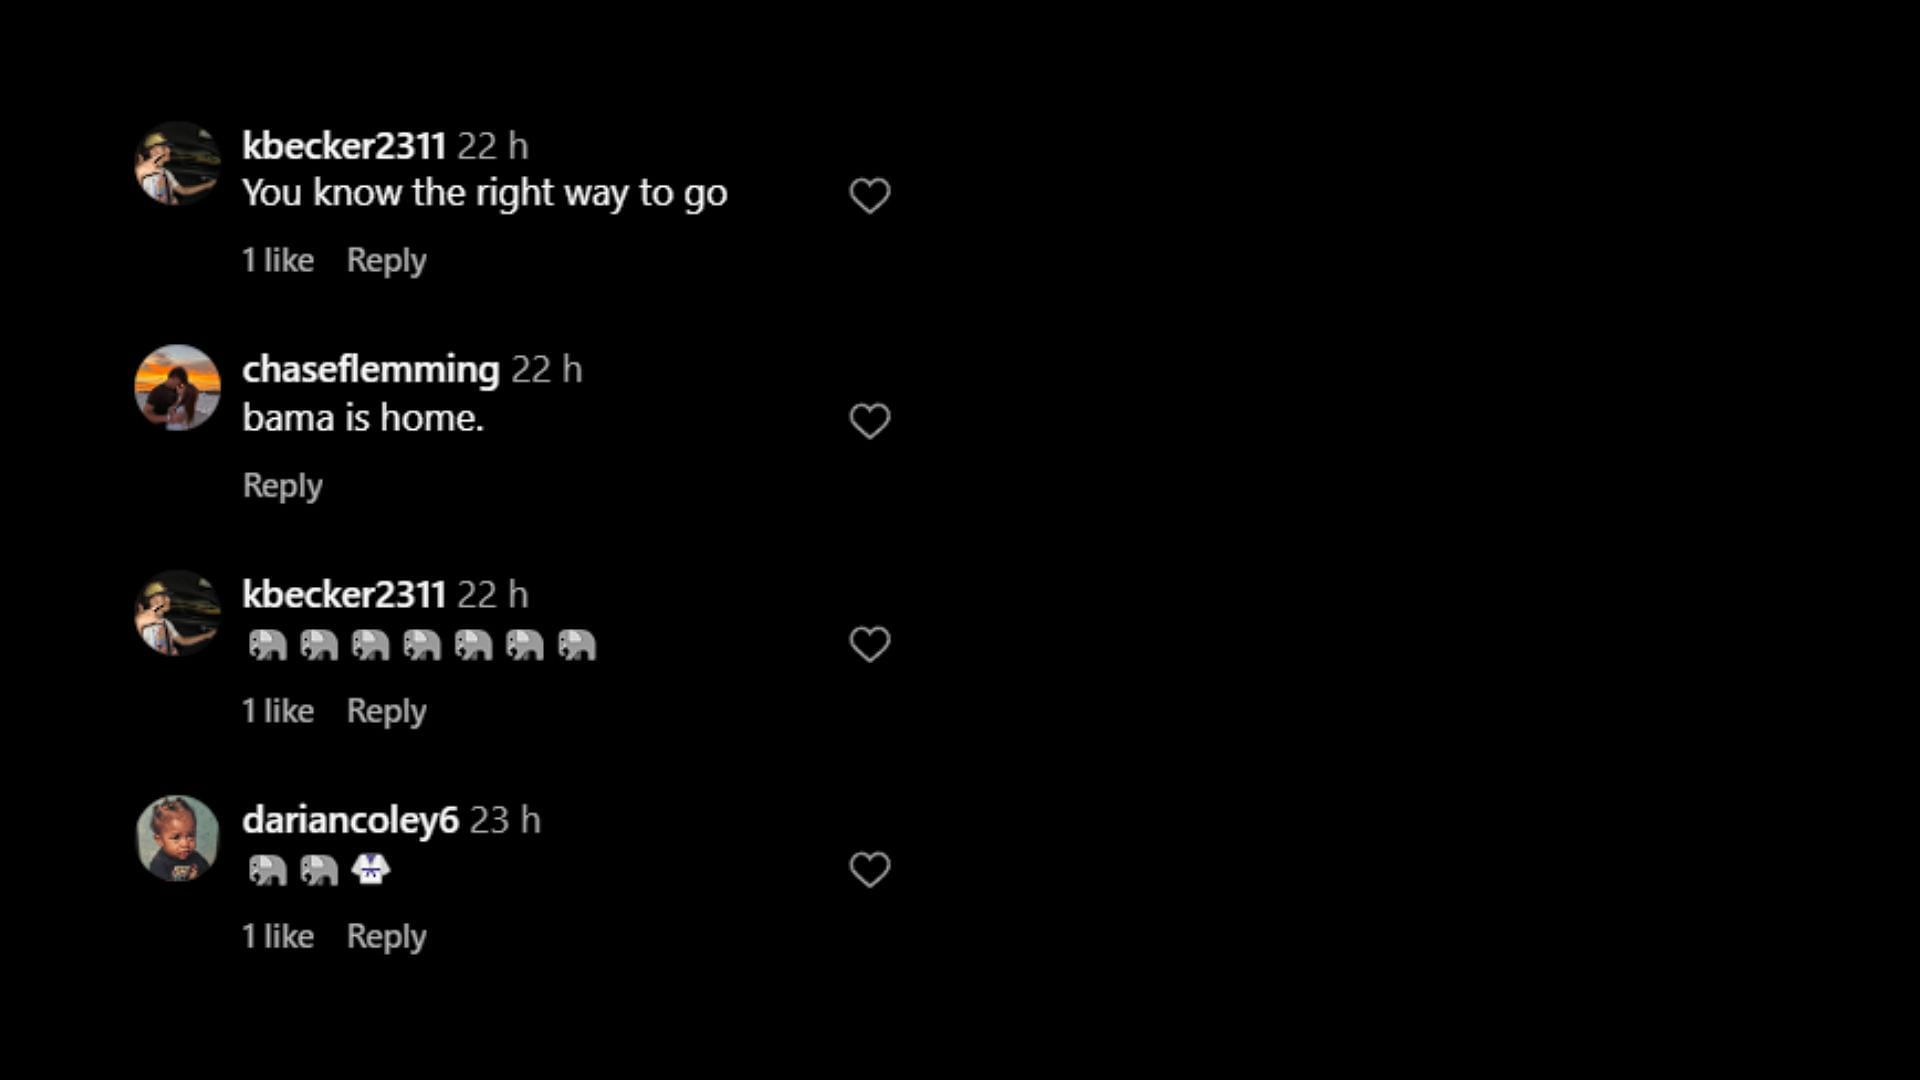Reply to kbecker2311's elephant emoji comment
Image resolution: width=1920 pixels, height=1080 pixels.
point(386,711)
